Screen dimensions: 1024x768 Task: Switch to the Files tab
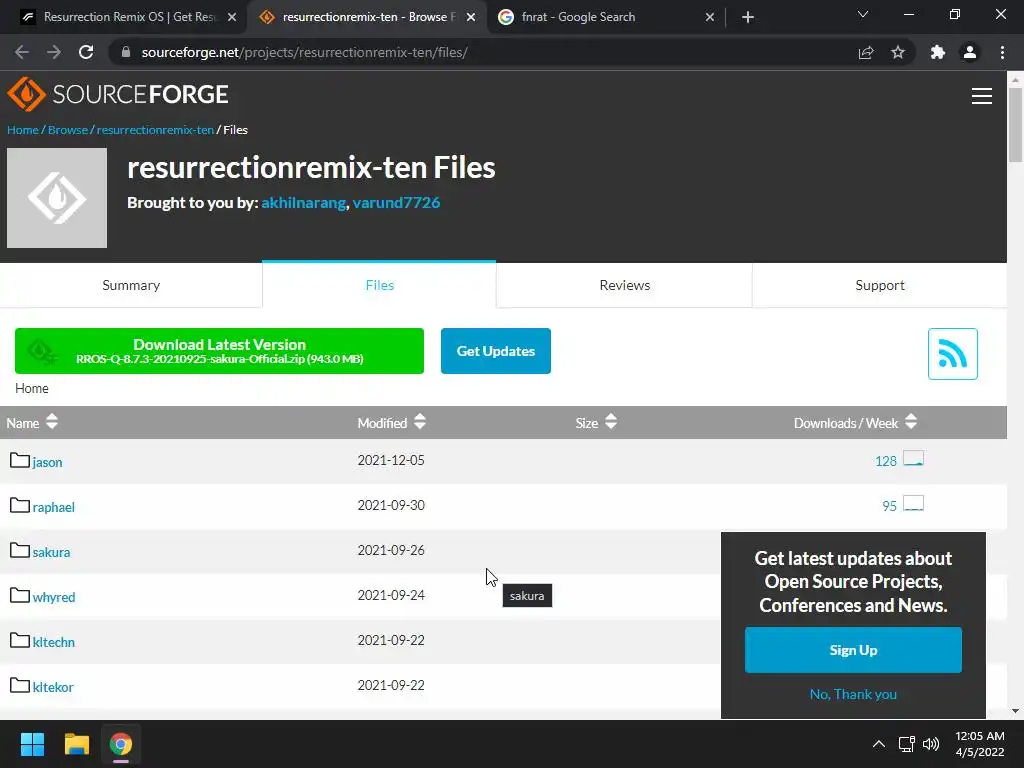(x=379, y=285)
